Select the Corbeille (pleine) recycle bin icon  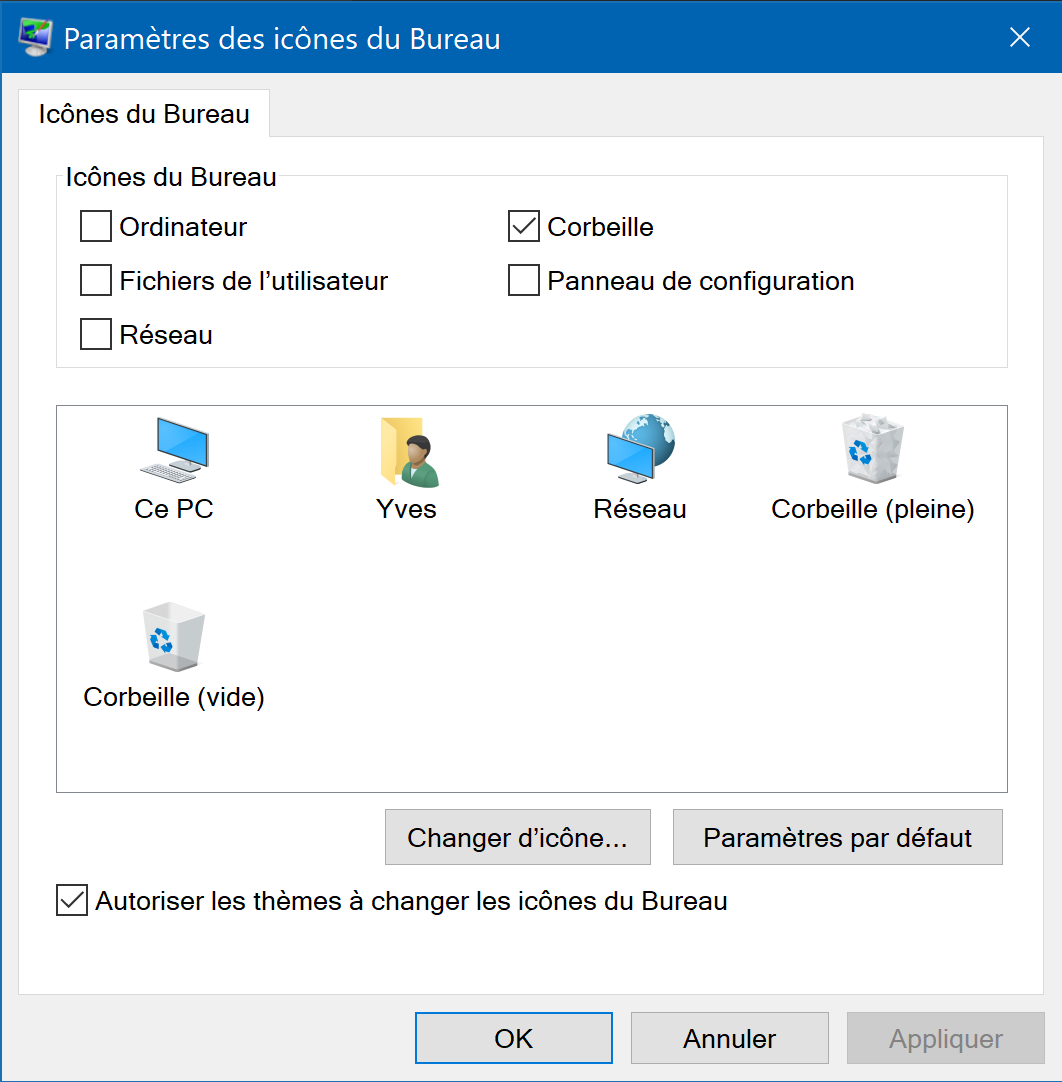click(x=872, y=449)
